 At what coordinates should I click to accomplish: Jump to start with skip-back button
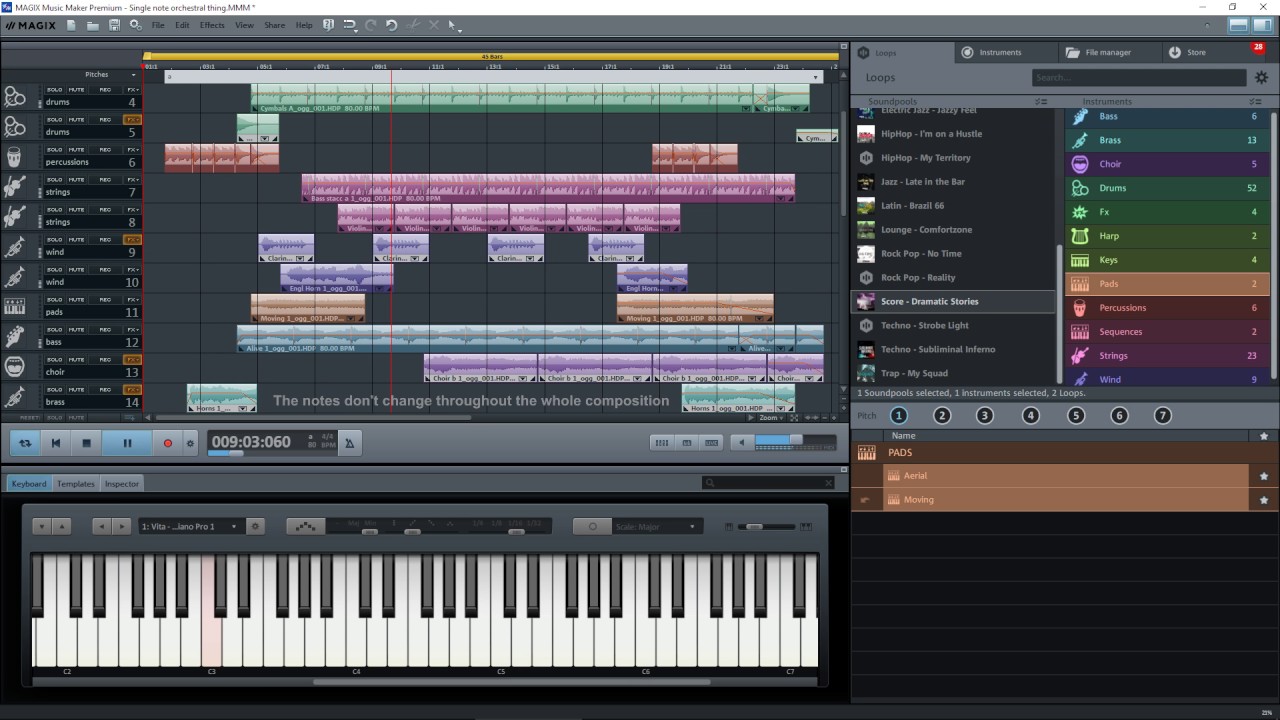(x=56, y=443)
